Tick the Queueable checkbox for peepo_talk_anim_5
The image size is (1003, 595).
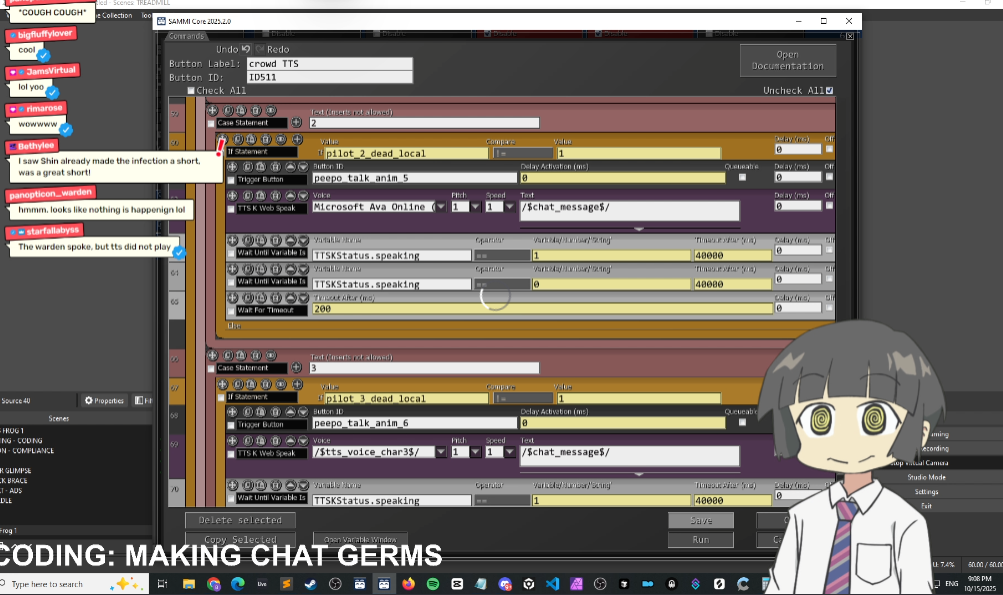742,178
